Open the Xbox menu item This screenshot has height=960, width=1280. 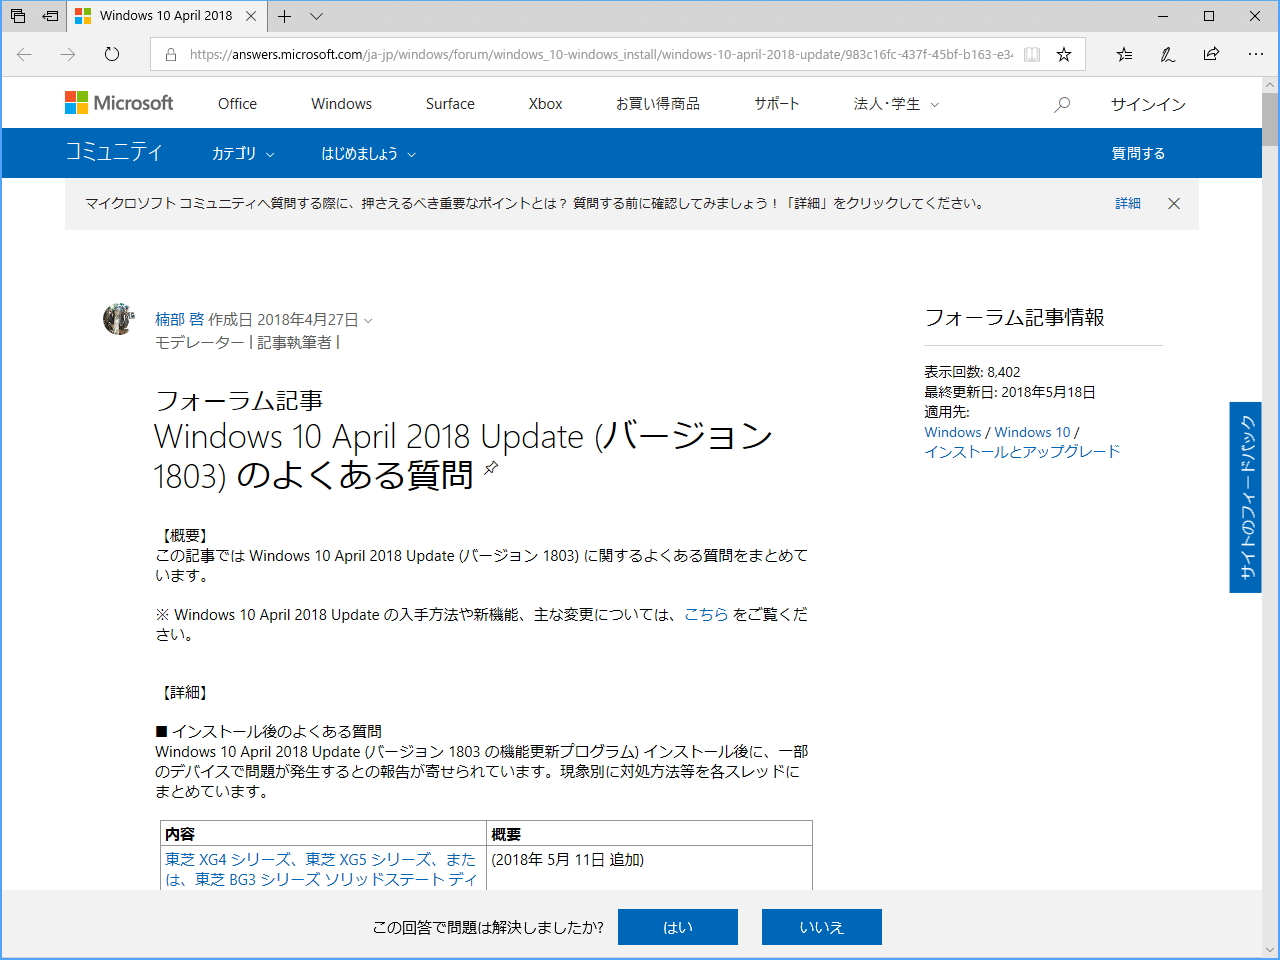[x=544, y=103]
